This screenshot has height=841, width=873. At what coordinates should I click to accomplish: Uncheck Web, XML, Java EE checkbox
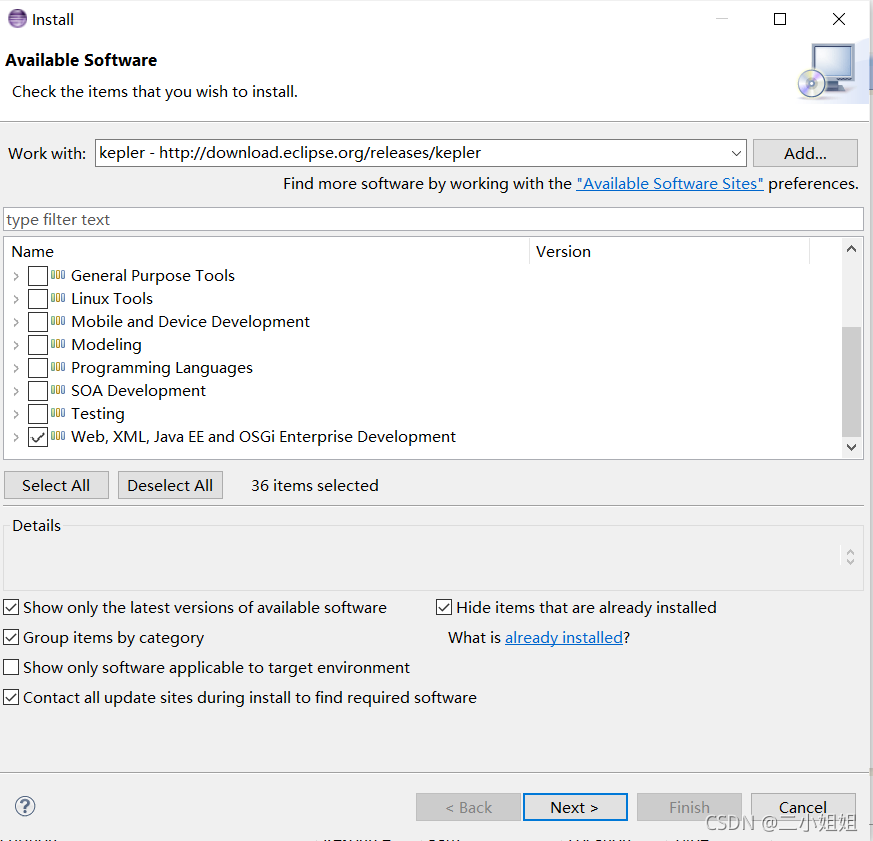(38, 437)
